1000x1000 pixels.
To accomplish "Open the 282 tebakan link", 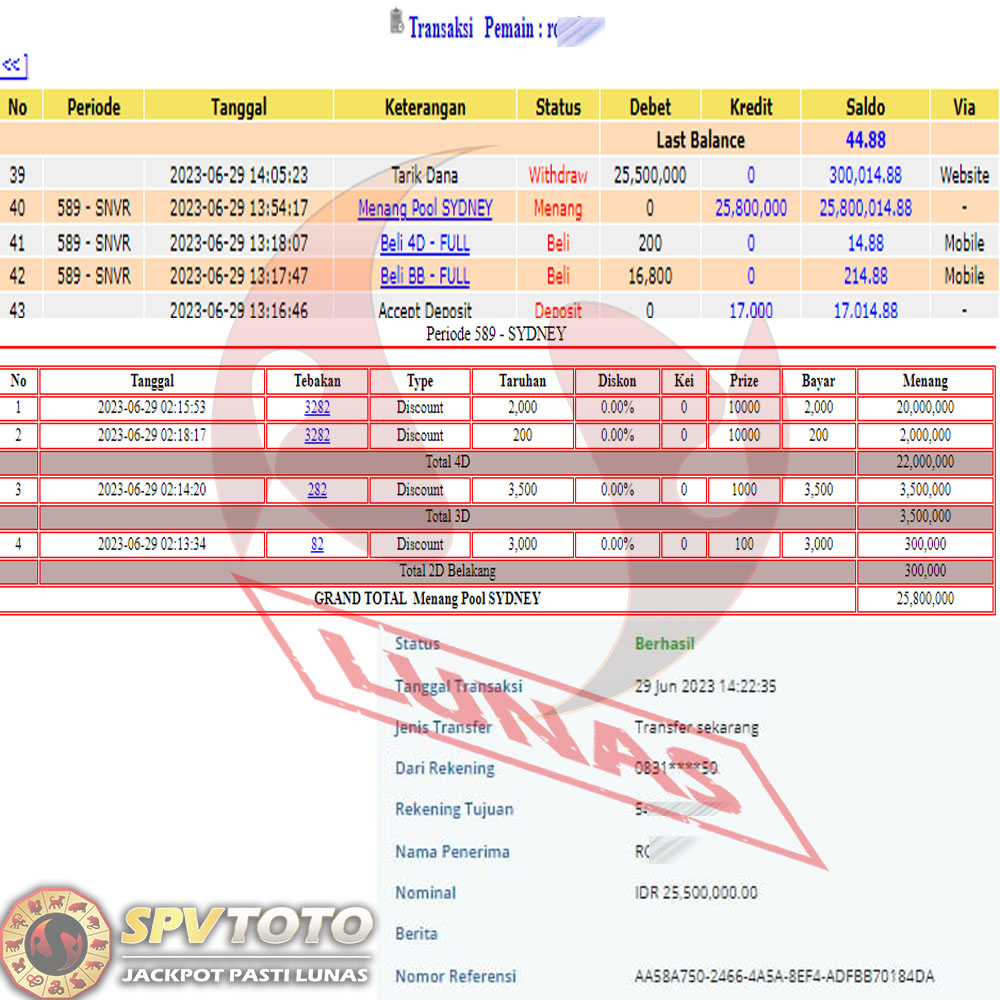I will [x=317, y=490].
